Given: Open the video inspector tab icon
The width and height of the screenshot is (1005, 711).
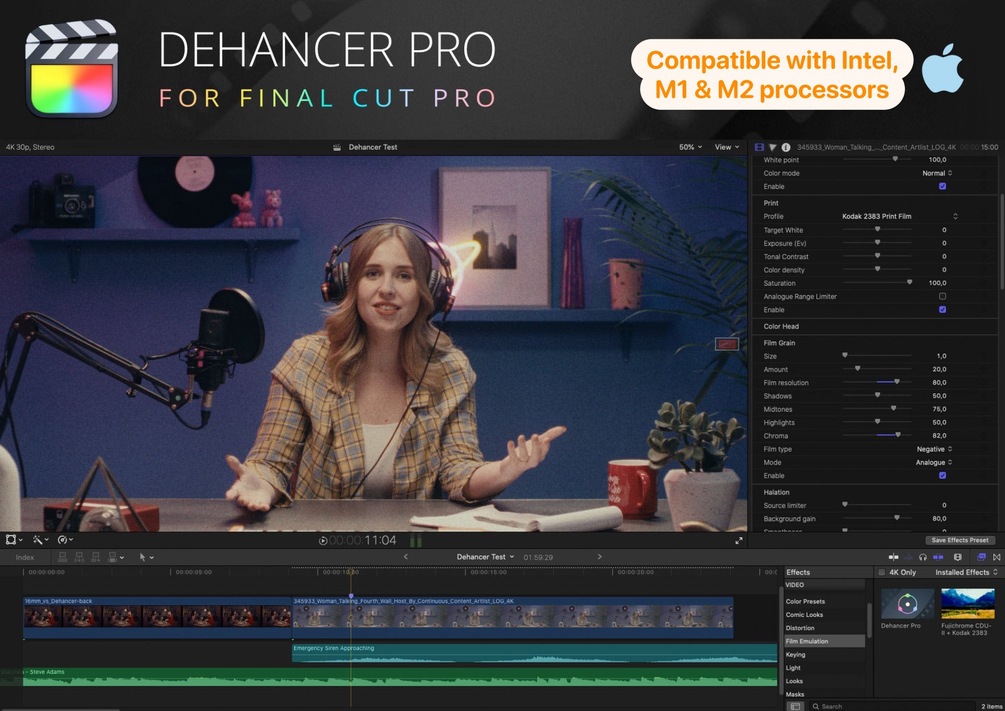Looking at the screenshot, I should (x=760, y=147).
